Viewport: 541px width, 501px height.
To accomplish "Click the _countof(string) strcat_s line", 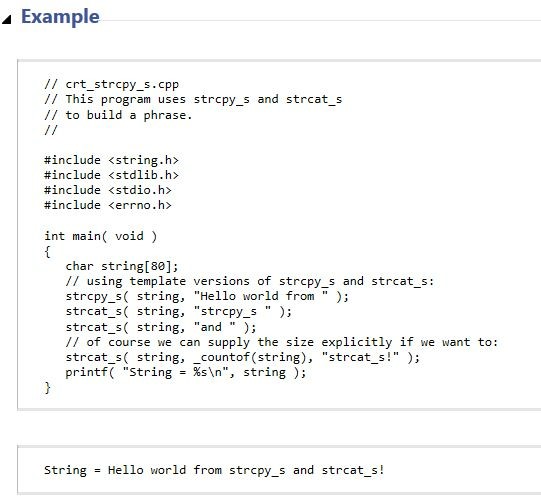I will coord(243,357).
